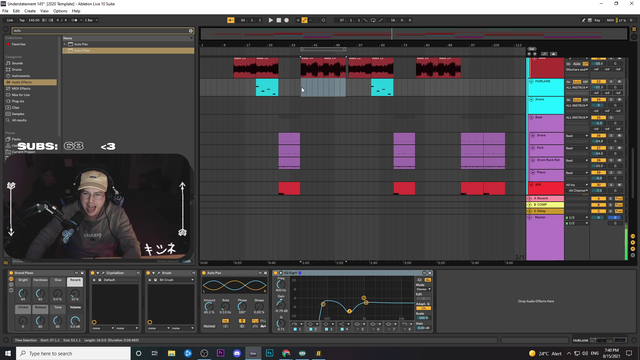The width and height of the screenshot is (640, 360).
Task: Open the Kick track 'Beat' output dropdown
Action: tap(577, 148)
